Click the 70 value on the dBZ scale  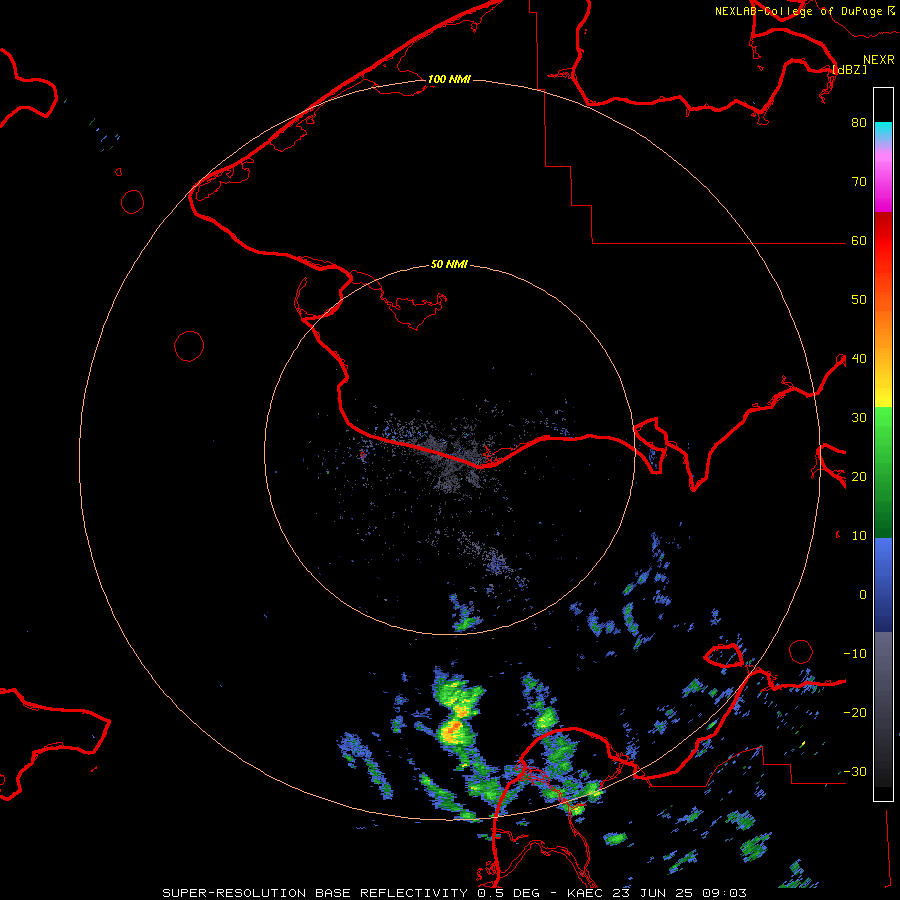pyautogui.click(x=859, y=182)
